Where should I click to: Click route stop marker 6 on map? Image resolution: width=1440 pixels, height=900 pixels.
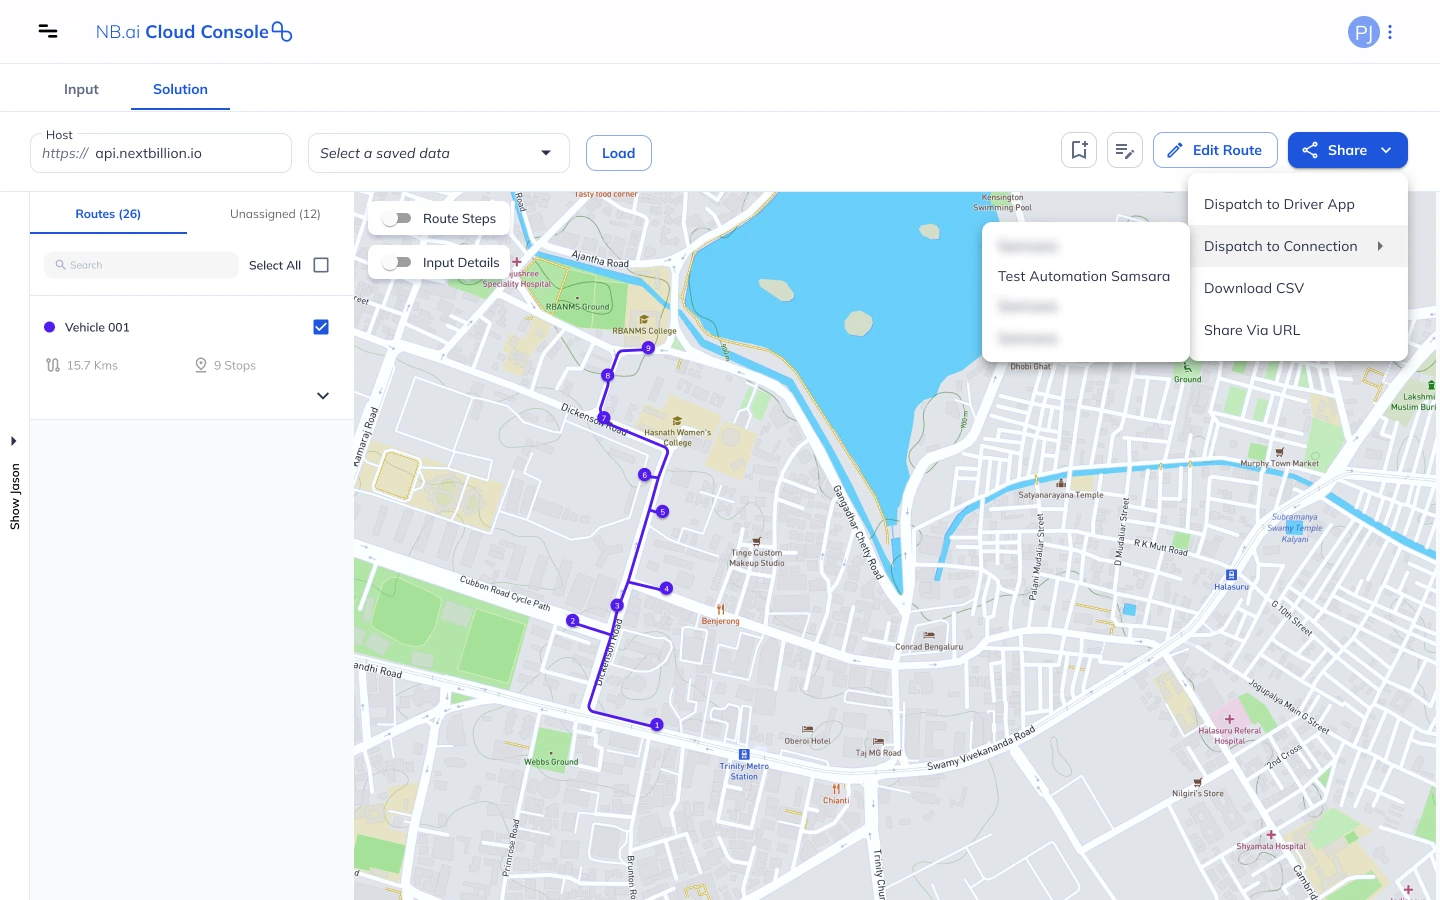644,475
